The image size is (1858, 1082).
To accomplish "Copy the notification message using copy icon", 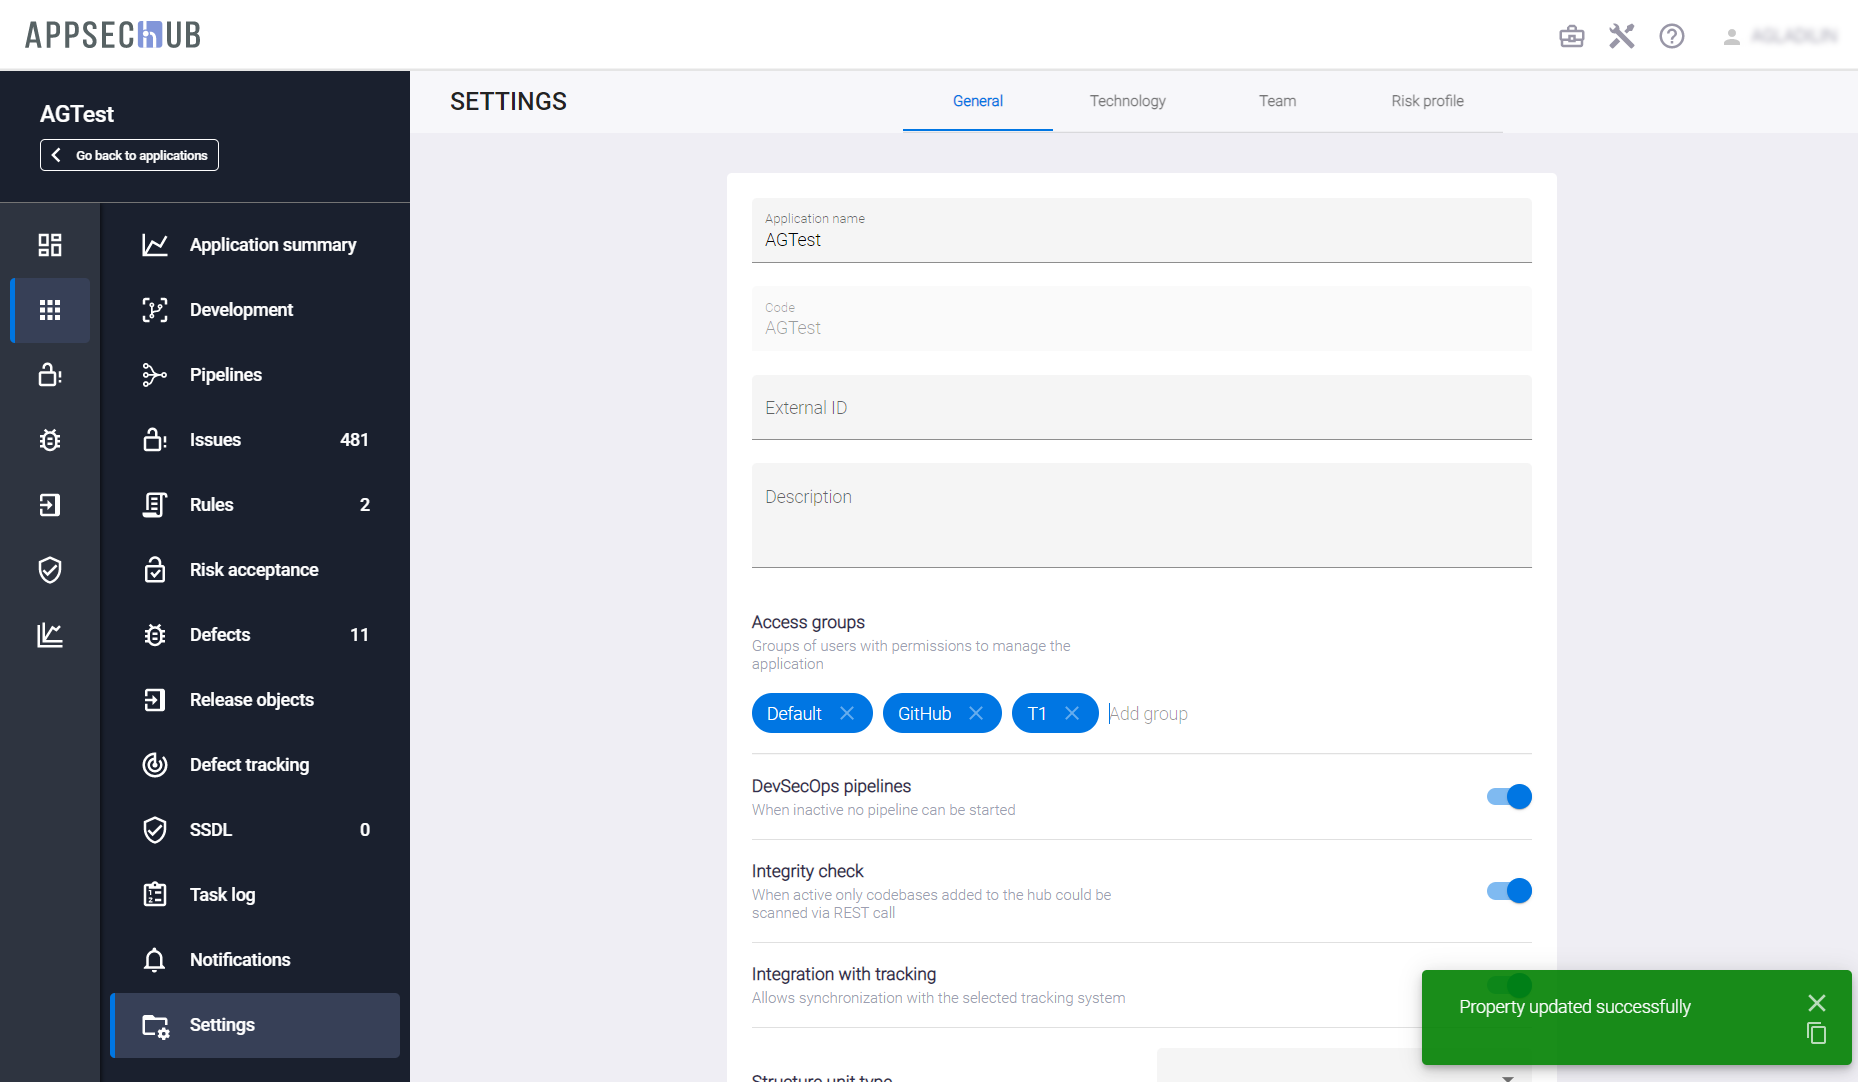I will click(1816, 1034).
